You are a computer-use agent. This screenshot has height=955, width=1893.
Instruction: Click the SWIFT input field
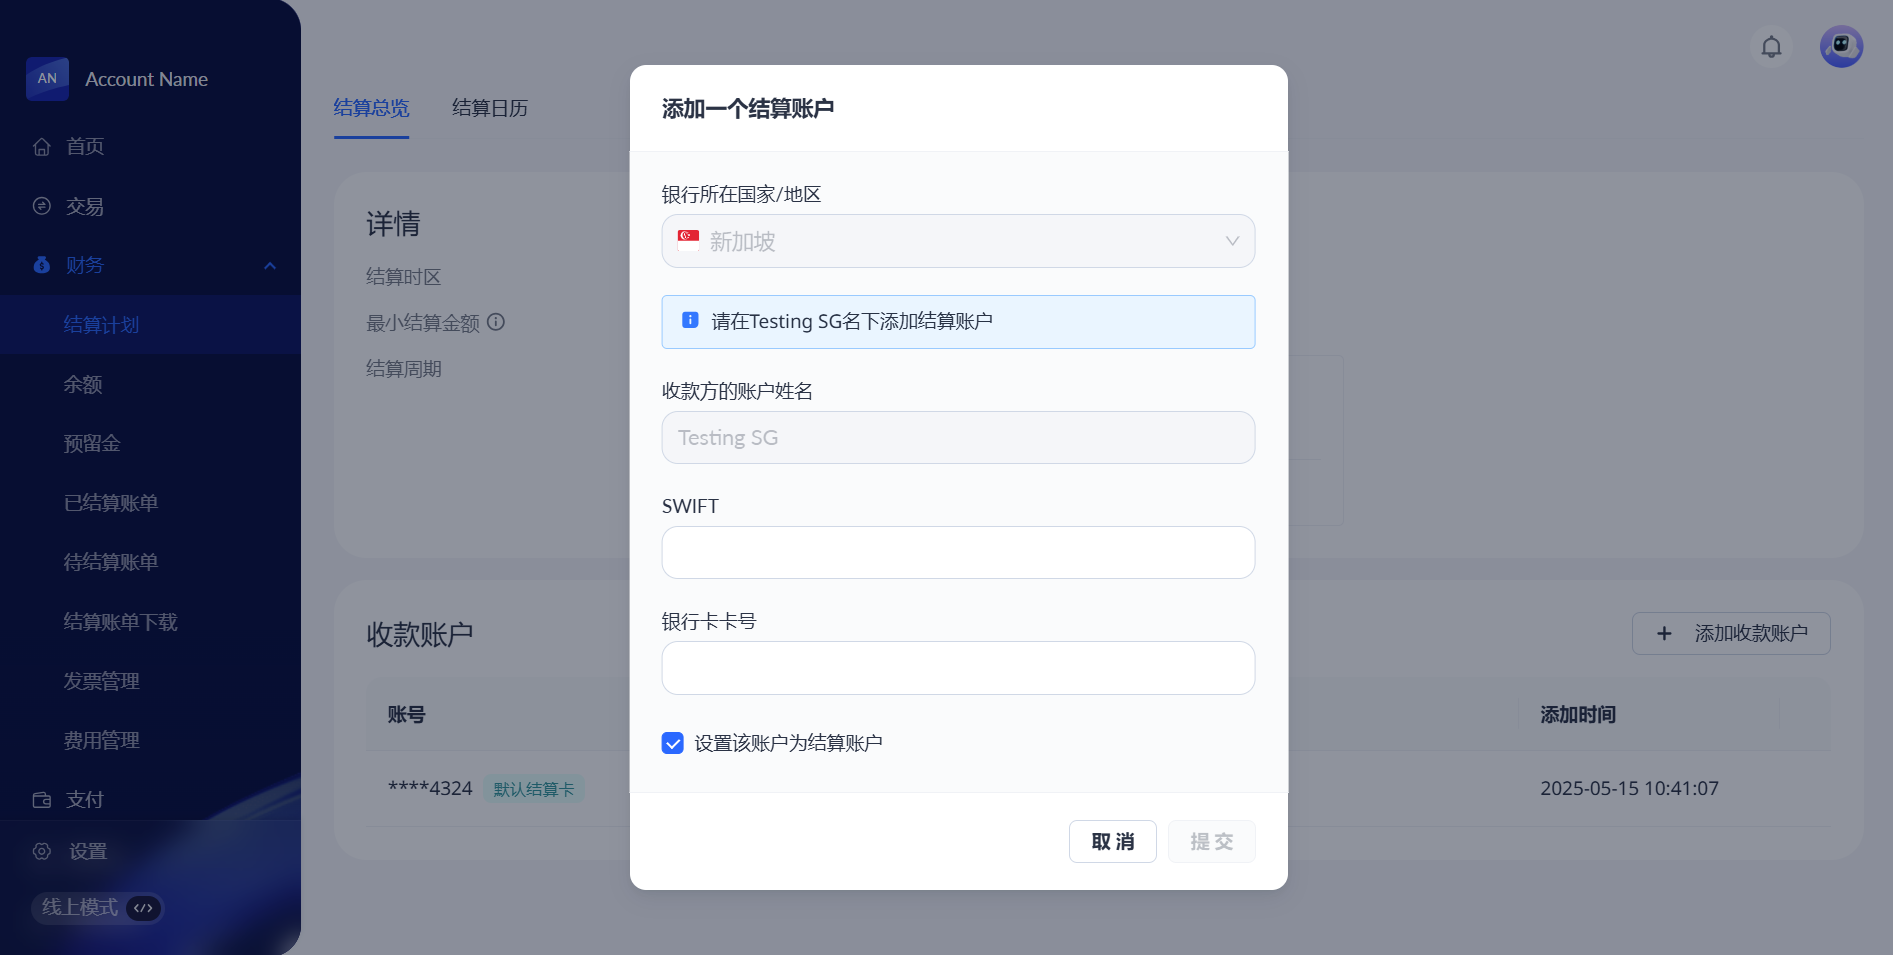[x=957, y=552]
